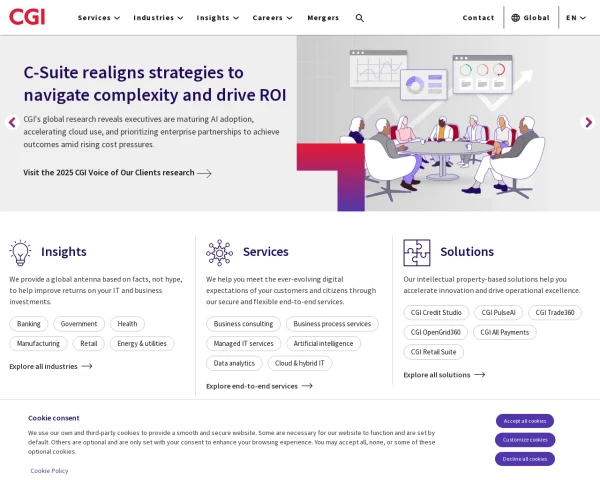The width and height of the screenshot is (600, 480).
Task: Click the Solutions puzzle icon
Action: click(x=417, y=253)
